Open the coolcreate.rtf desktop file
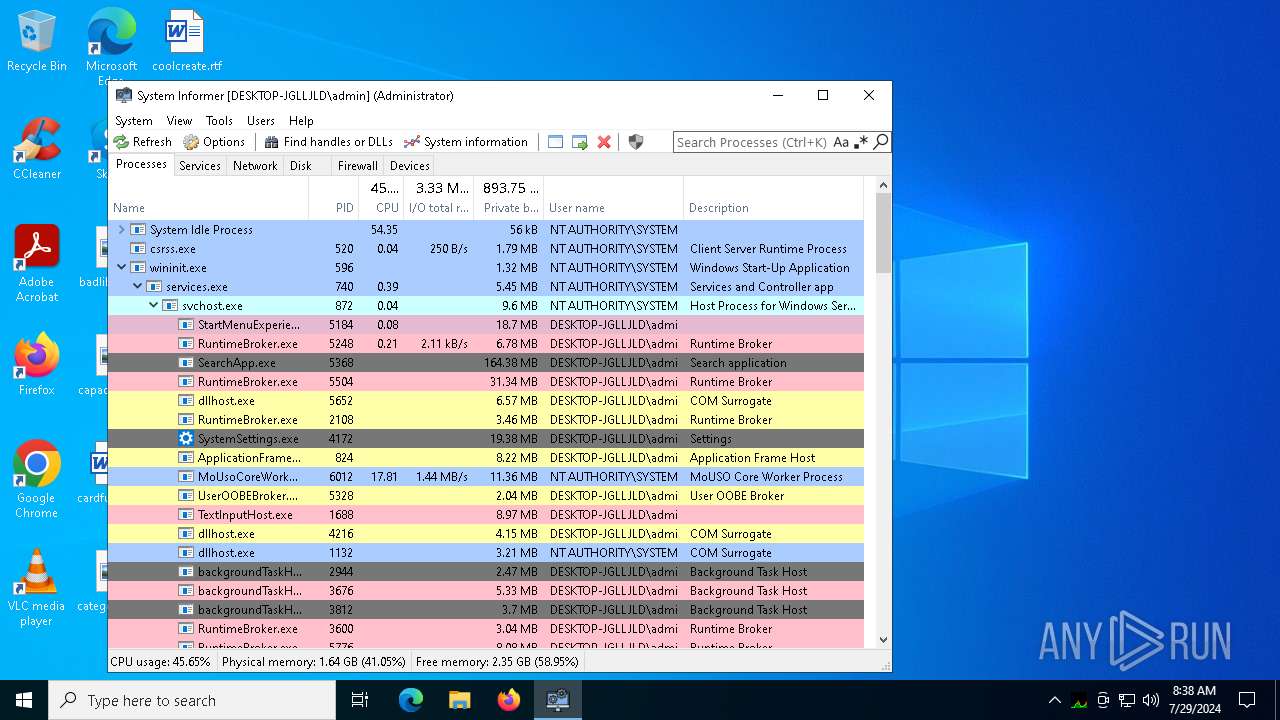 (x=187, y=42)
